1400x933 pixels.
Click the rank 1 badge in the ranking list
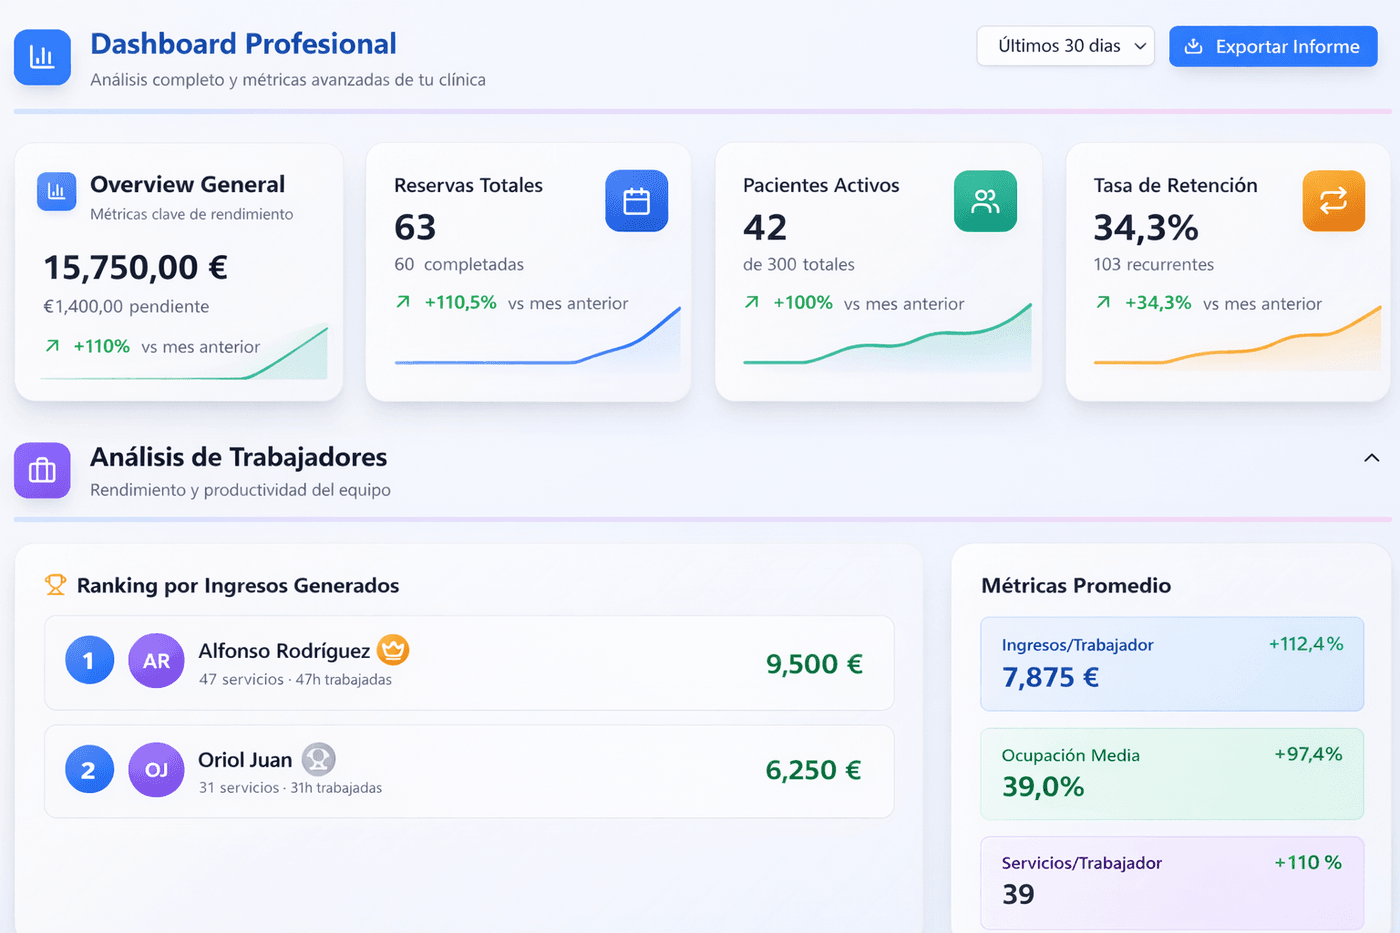click(x=89, y=661)
